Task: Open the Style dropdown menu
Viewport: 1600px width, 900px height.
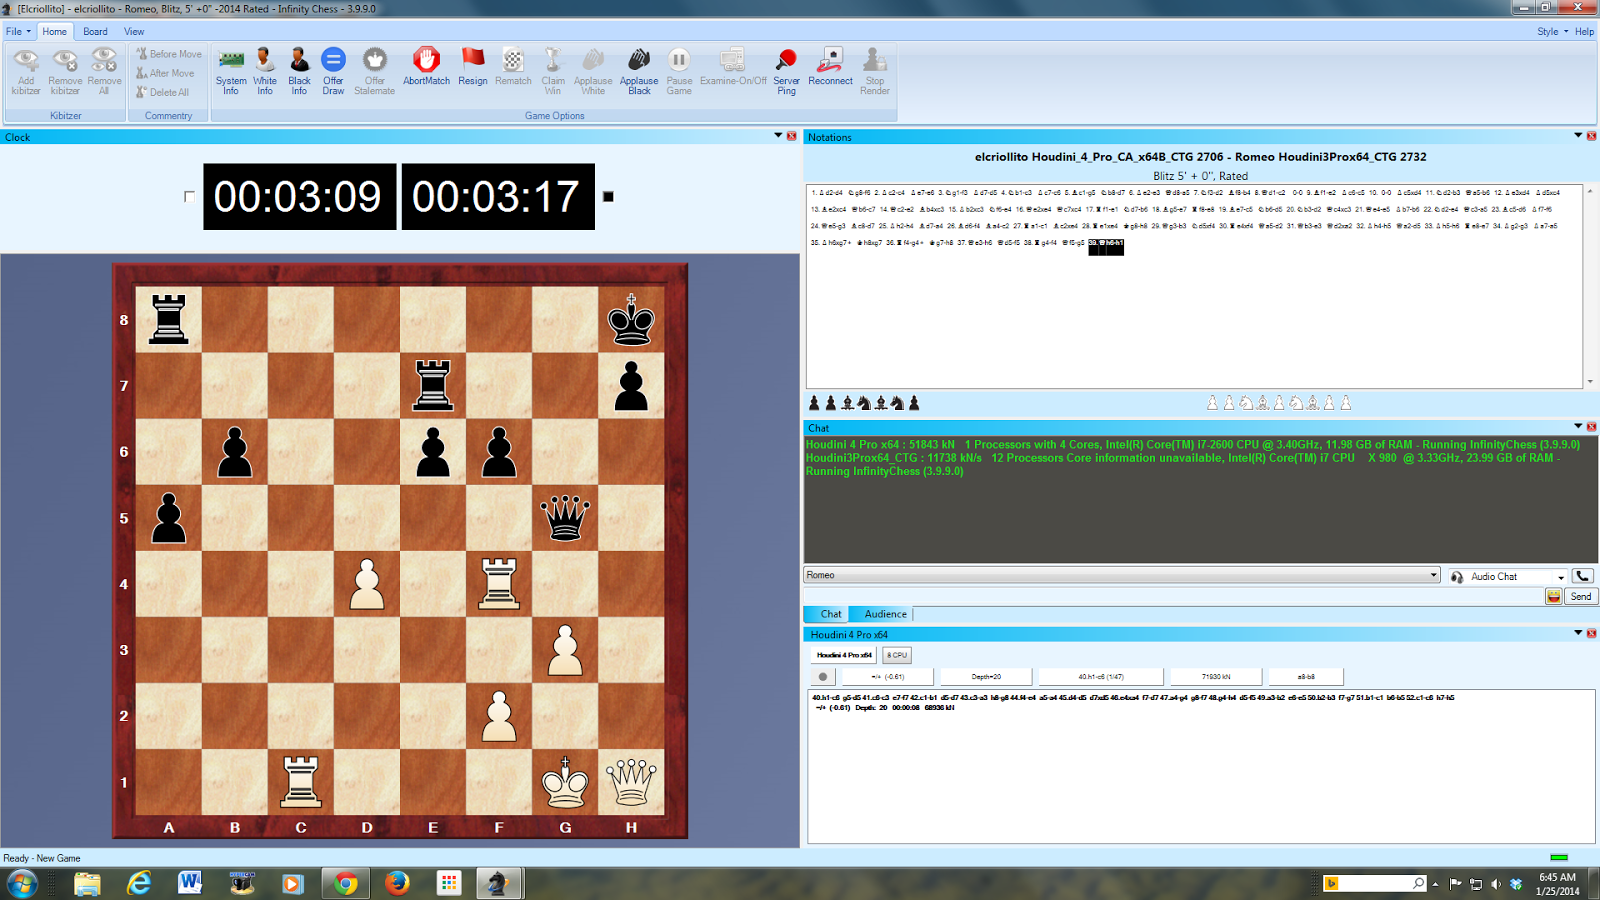Action: 1552,31
